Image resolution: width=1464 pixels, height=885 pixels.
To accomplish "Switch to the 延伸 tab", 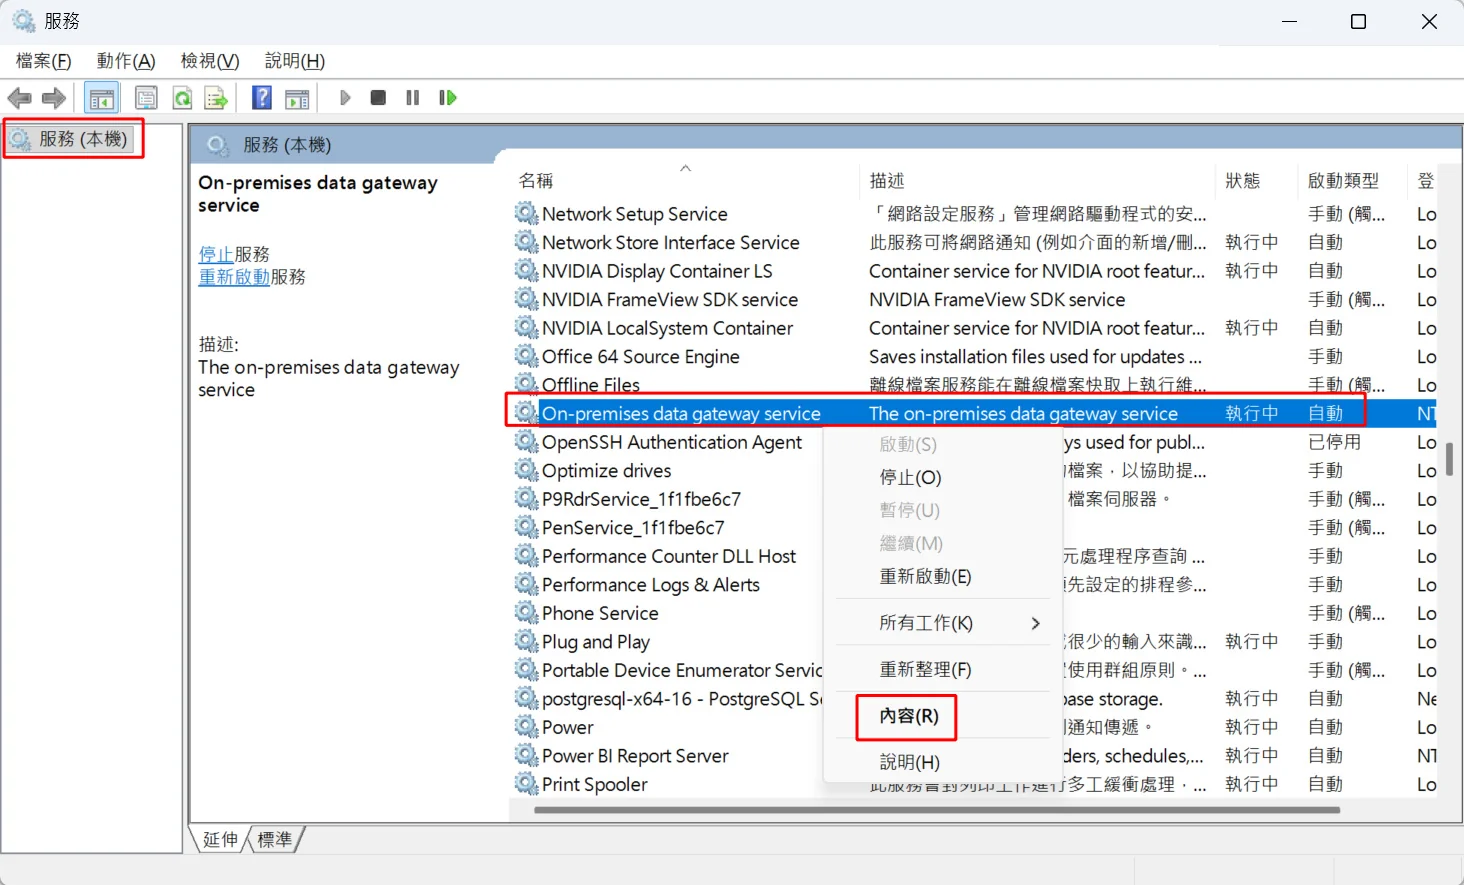I will pyautogui.click(x=220, y=839).
